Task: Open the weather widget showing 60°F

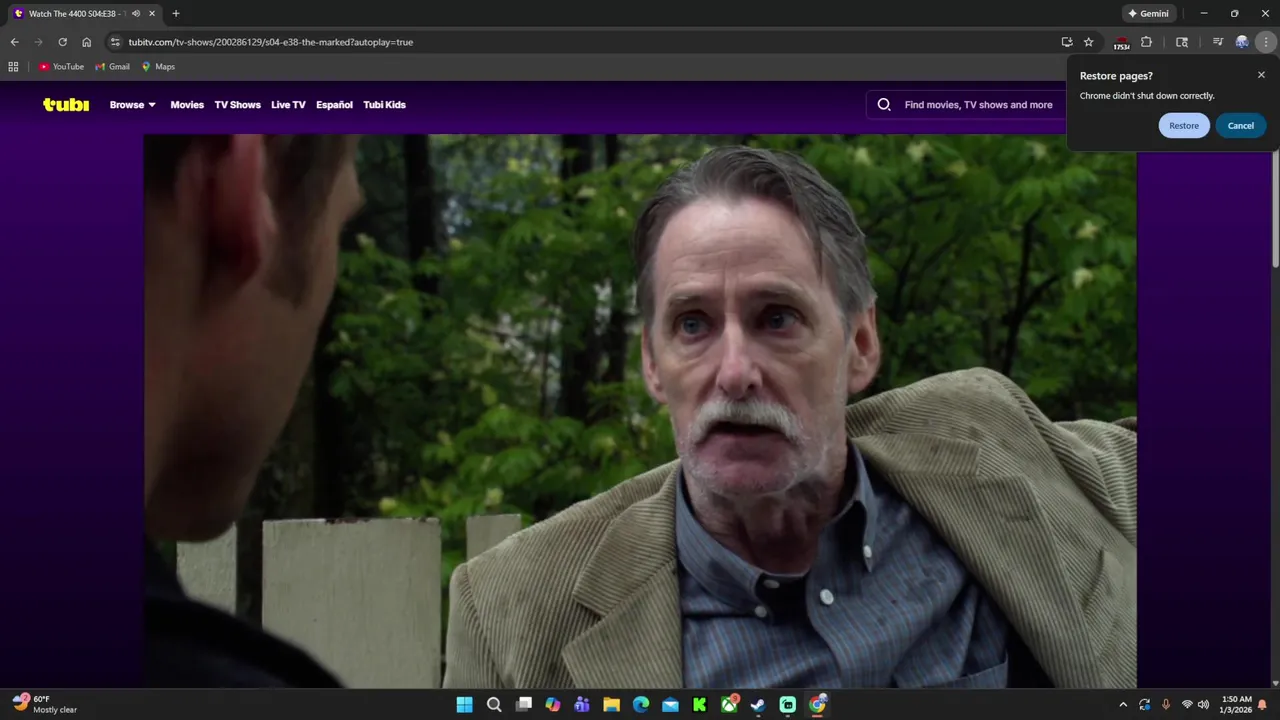Action: [x=45, y=704]
